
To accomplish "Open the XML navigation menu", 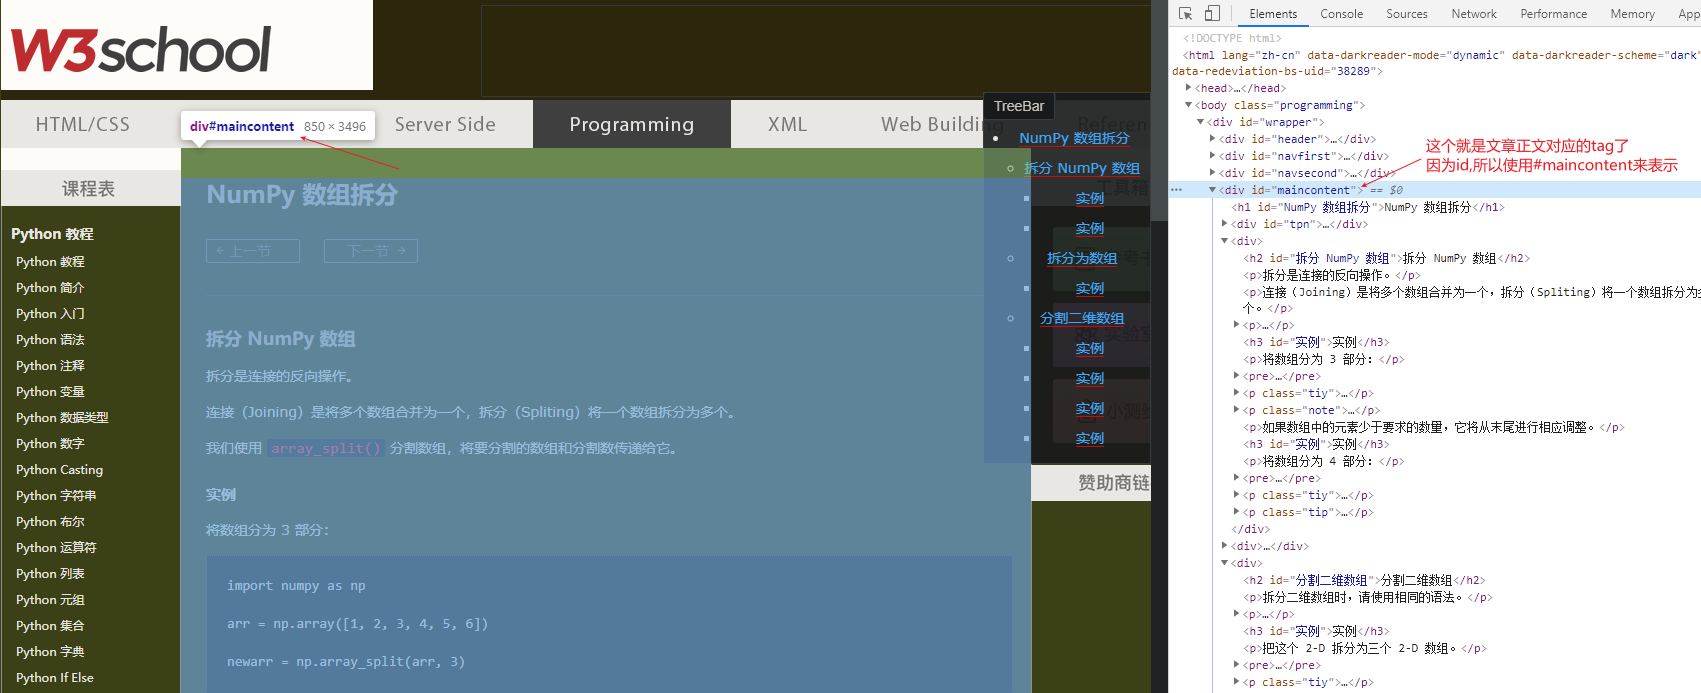I will pyautogui.click(x=787, y=124).
